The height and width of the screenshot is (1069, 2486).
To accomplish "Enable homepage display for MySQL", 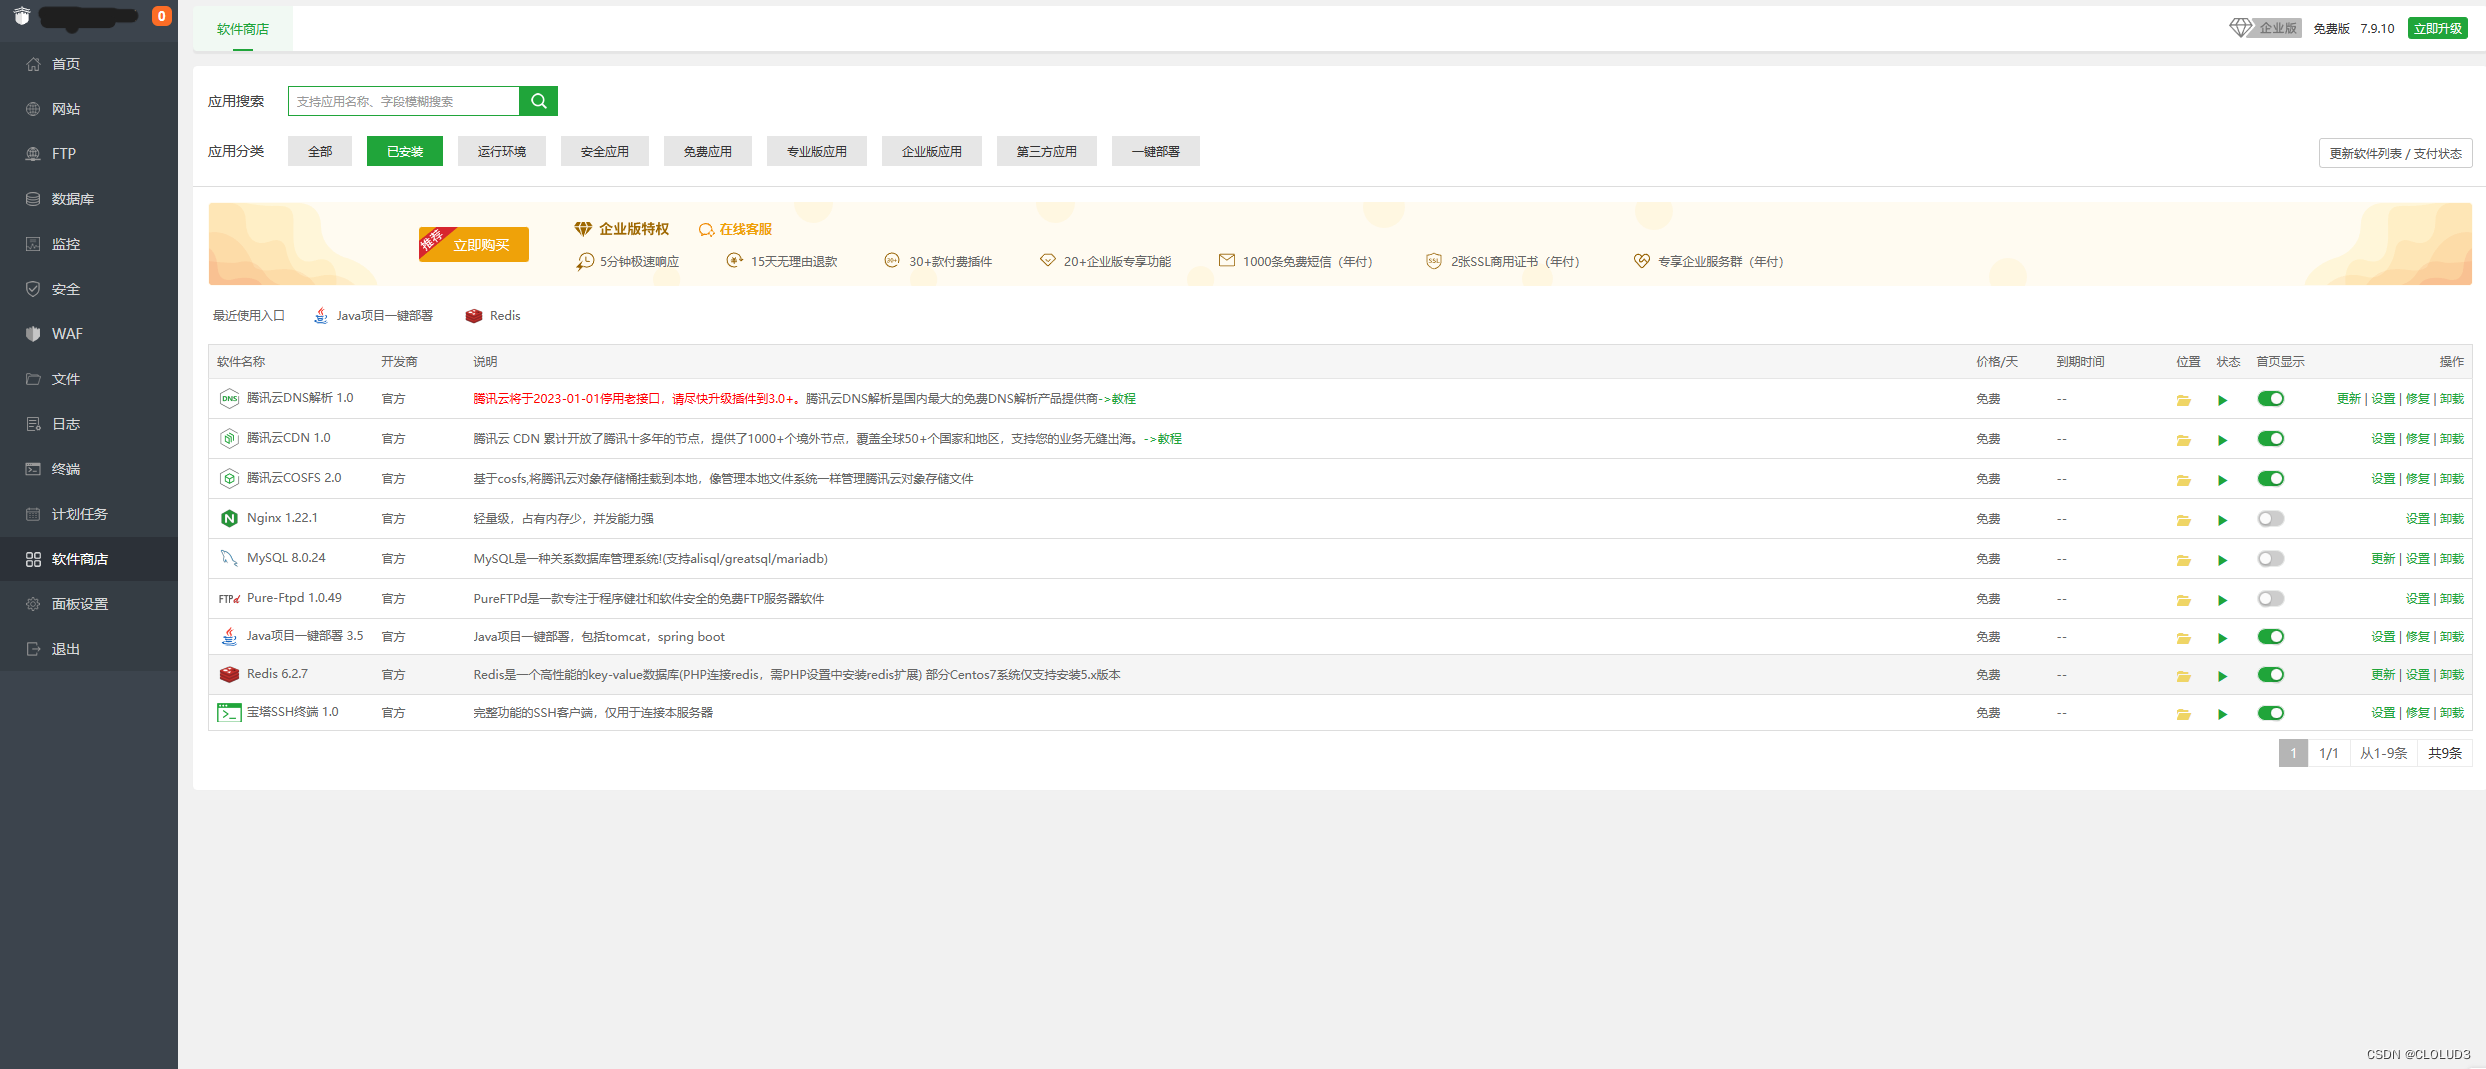I will [2270, 558].
